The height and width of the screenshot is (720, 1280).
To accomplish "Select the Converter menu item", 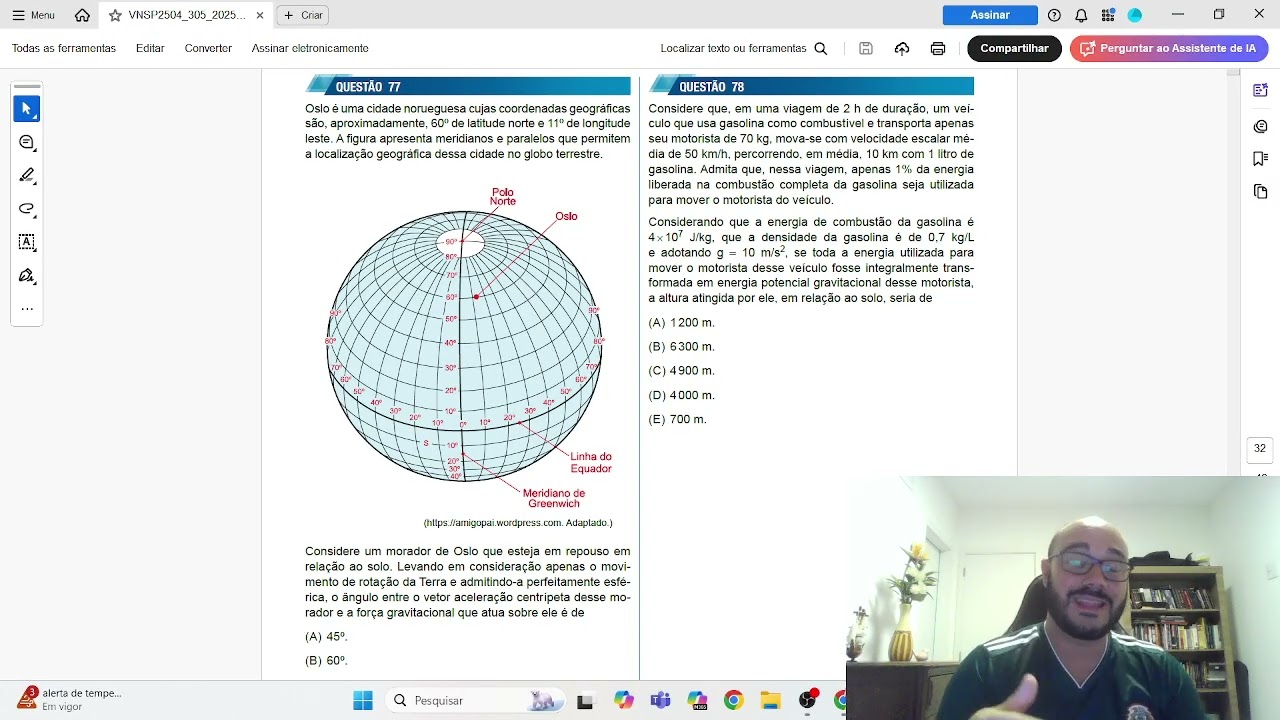I will pos(208,48).
